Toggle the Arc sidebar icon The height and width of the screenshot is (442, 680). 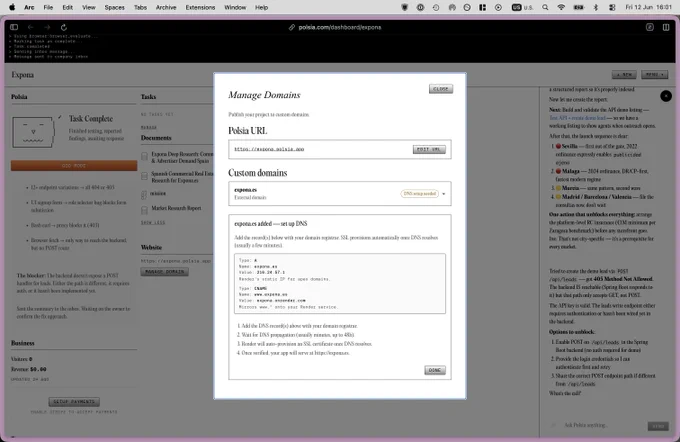tap(14, 27)
